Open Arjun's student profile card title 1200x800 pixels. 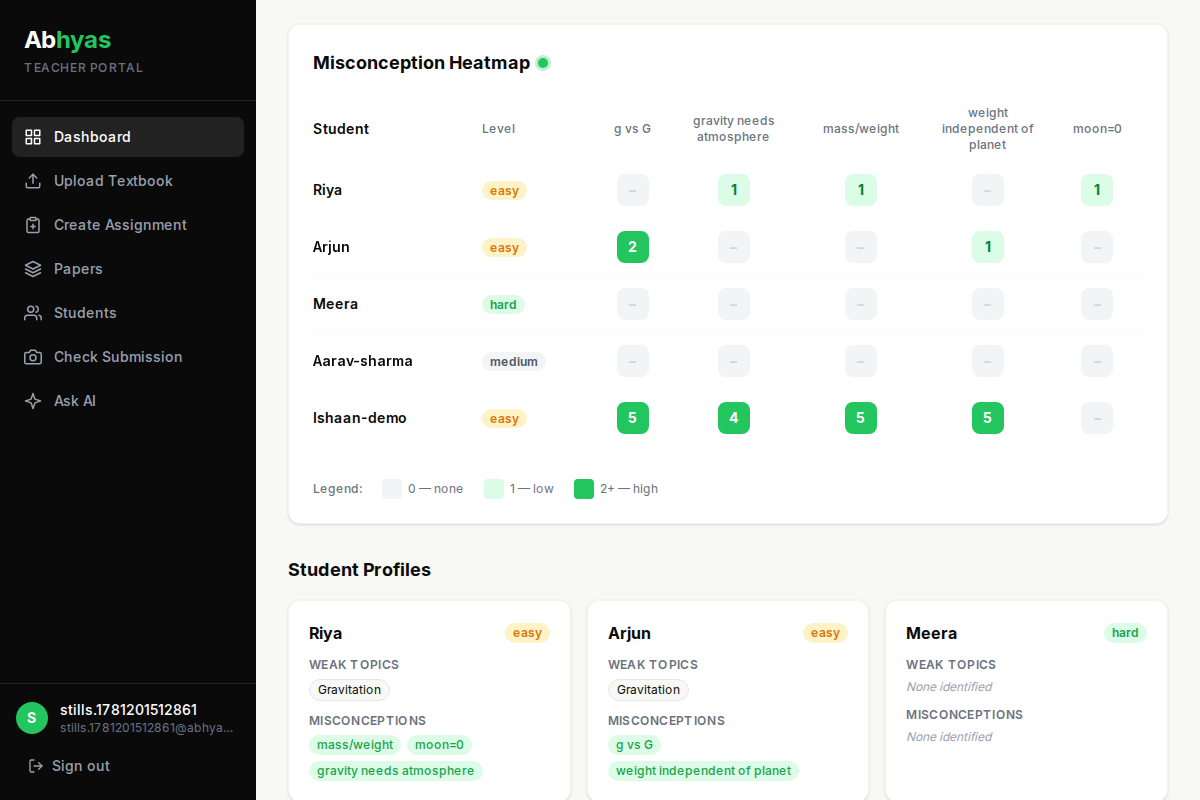tap(629, 633)
